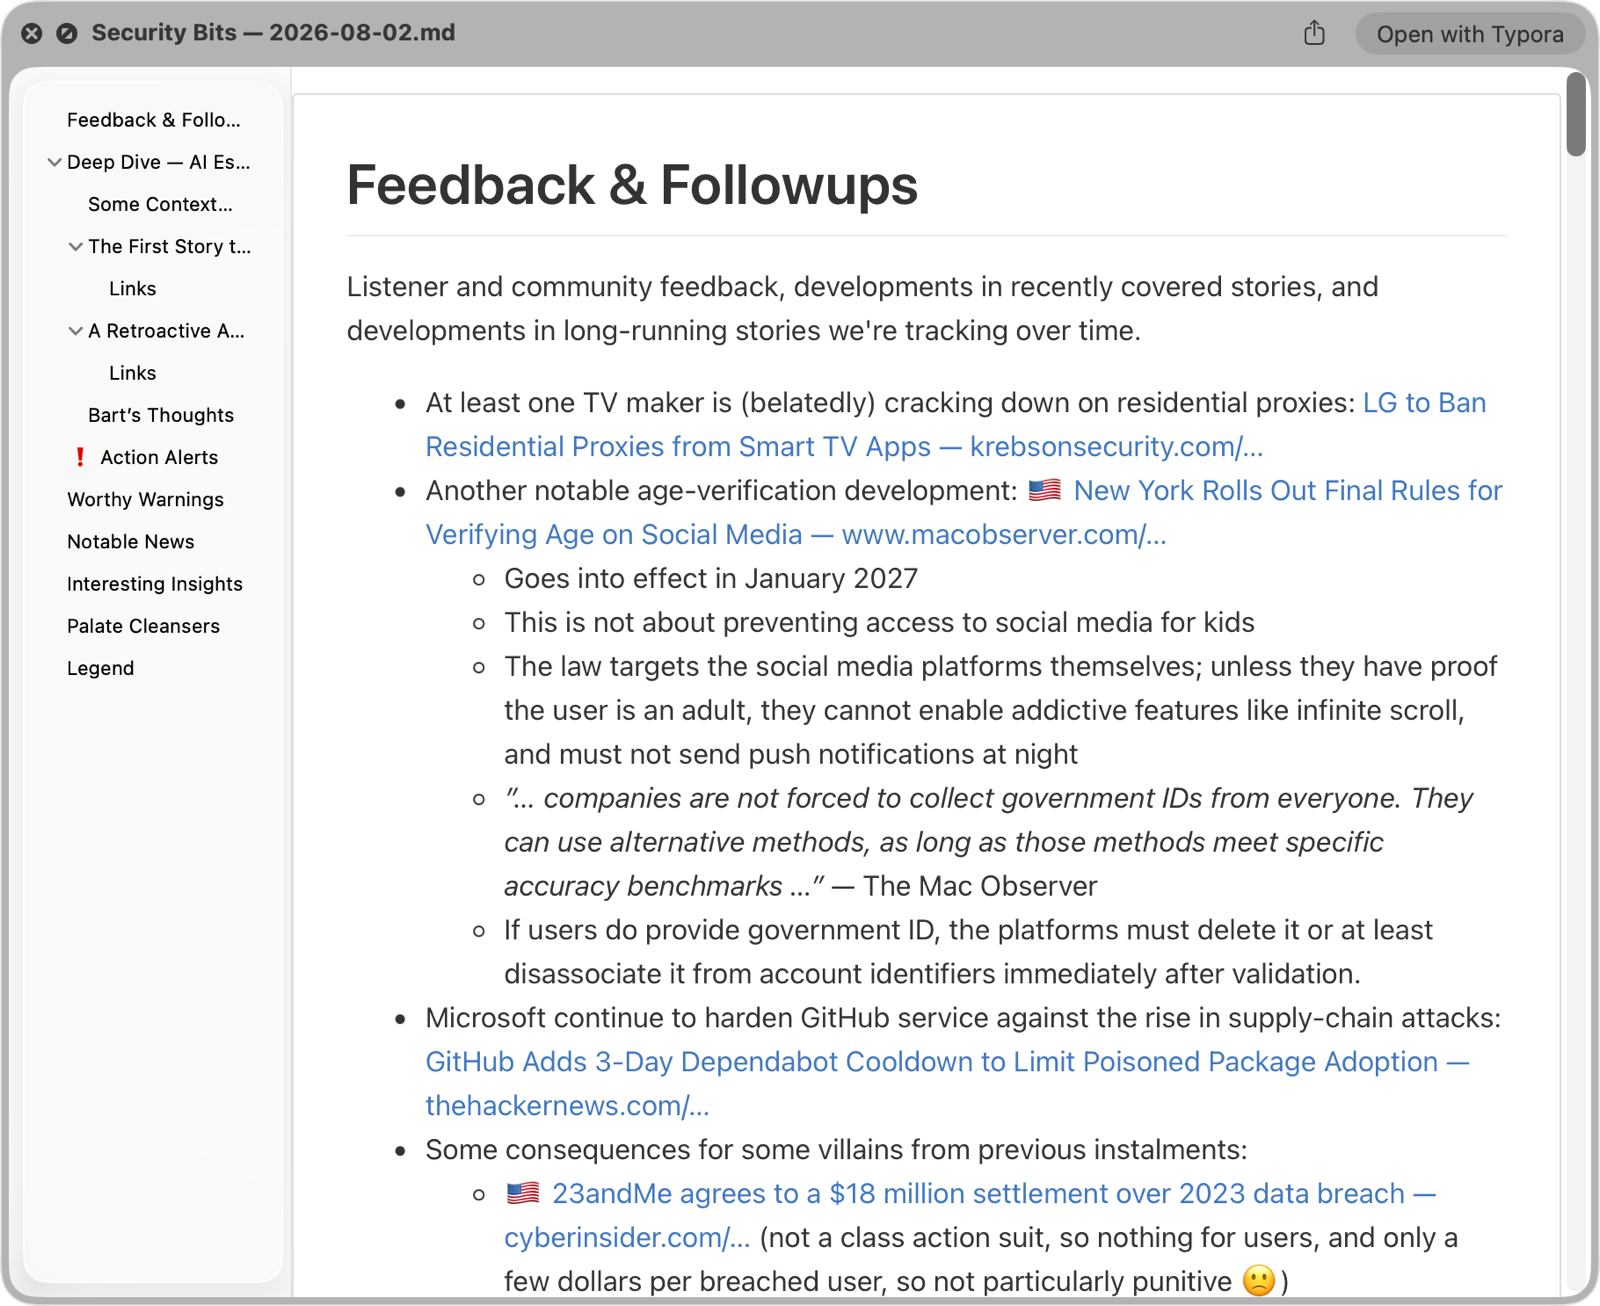The height and width of the screenshot is (1306, 1600).
Task: Select Links under A Retroactive
Action: pyautogui.click(x=132, y=373)
